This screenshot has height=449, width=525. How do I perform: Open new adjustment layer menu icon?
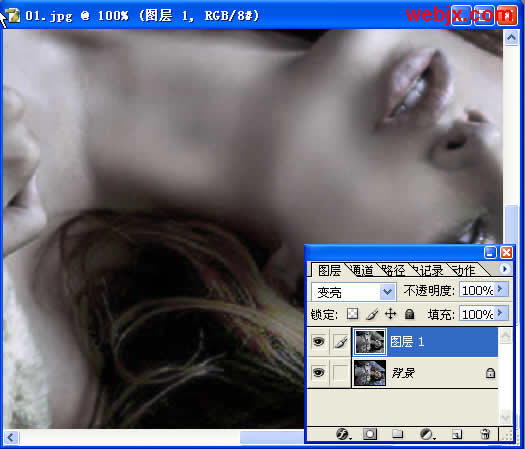[427, 434]
